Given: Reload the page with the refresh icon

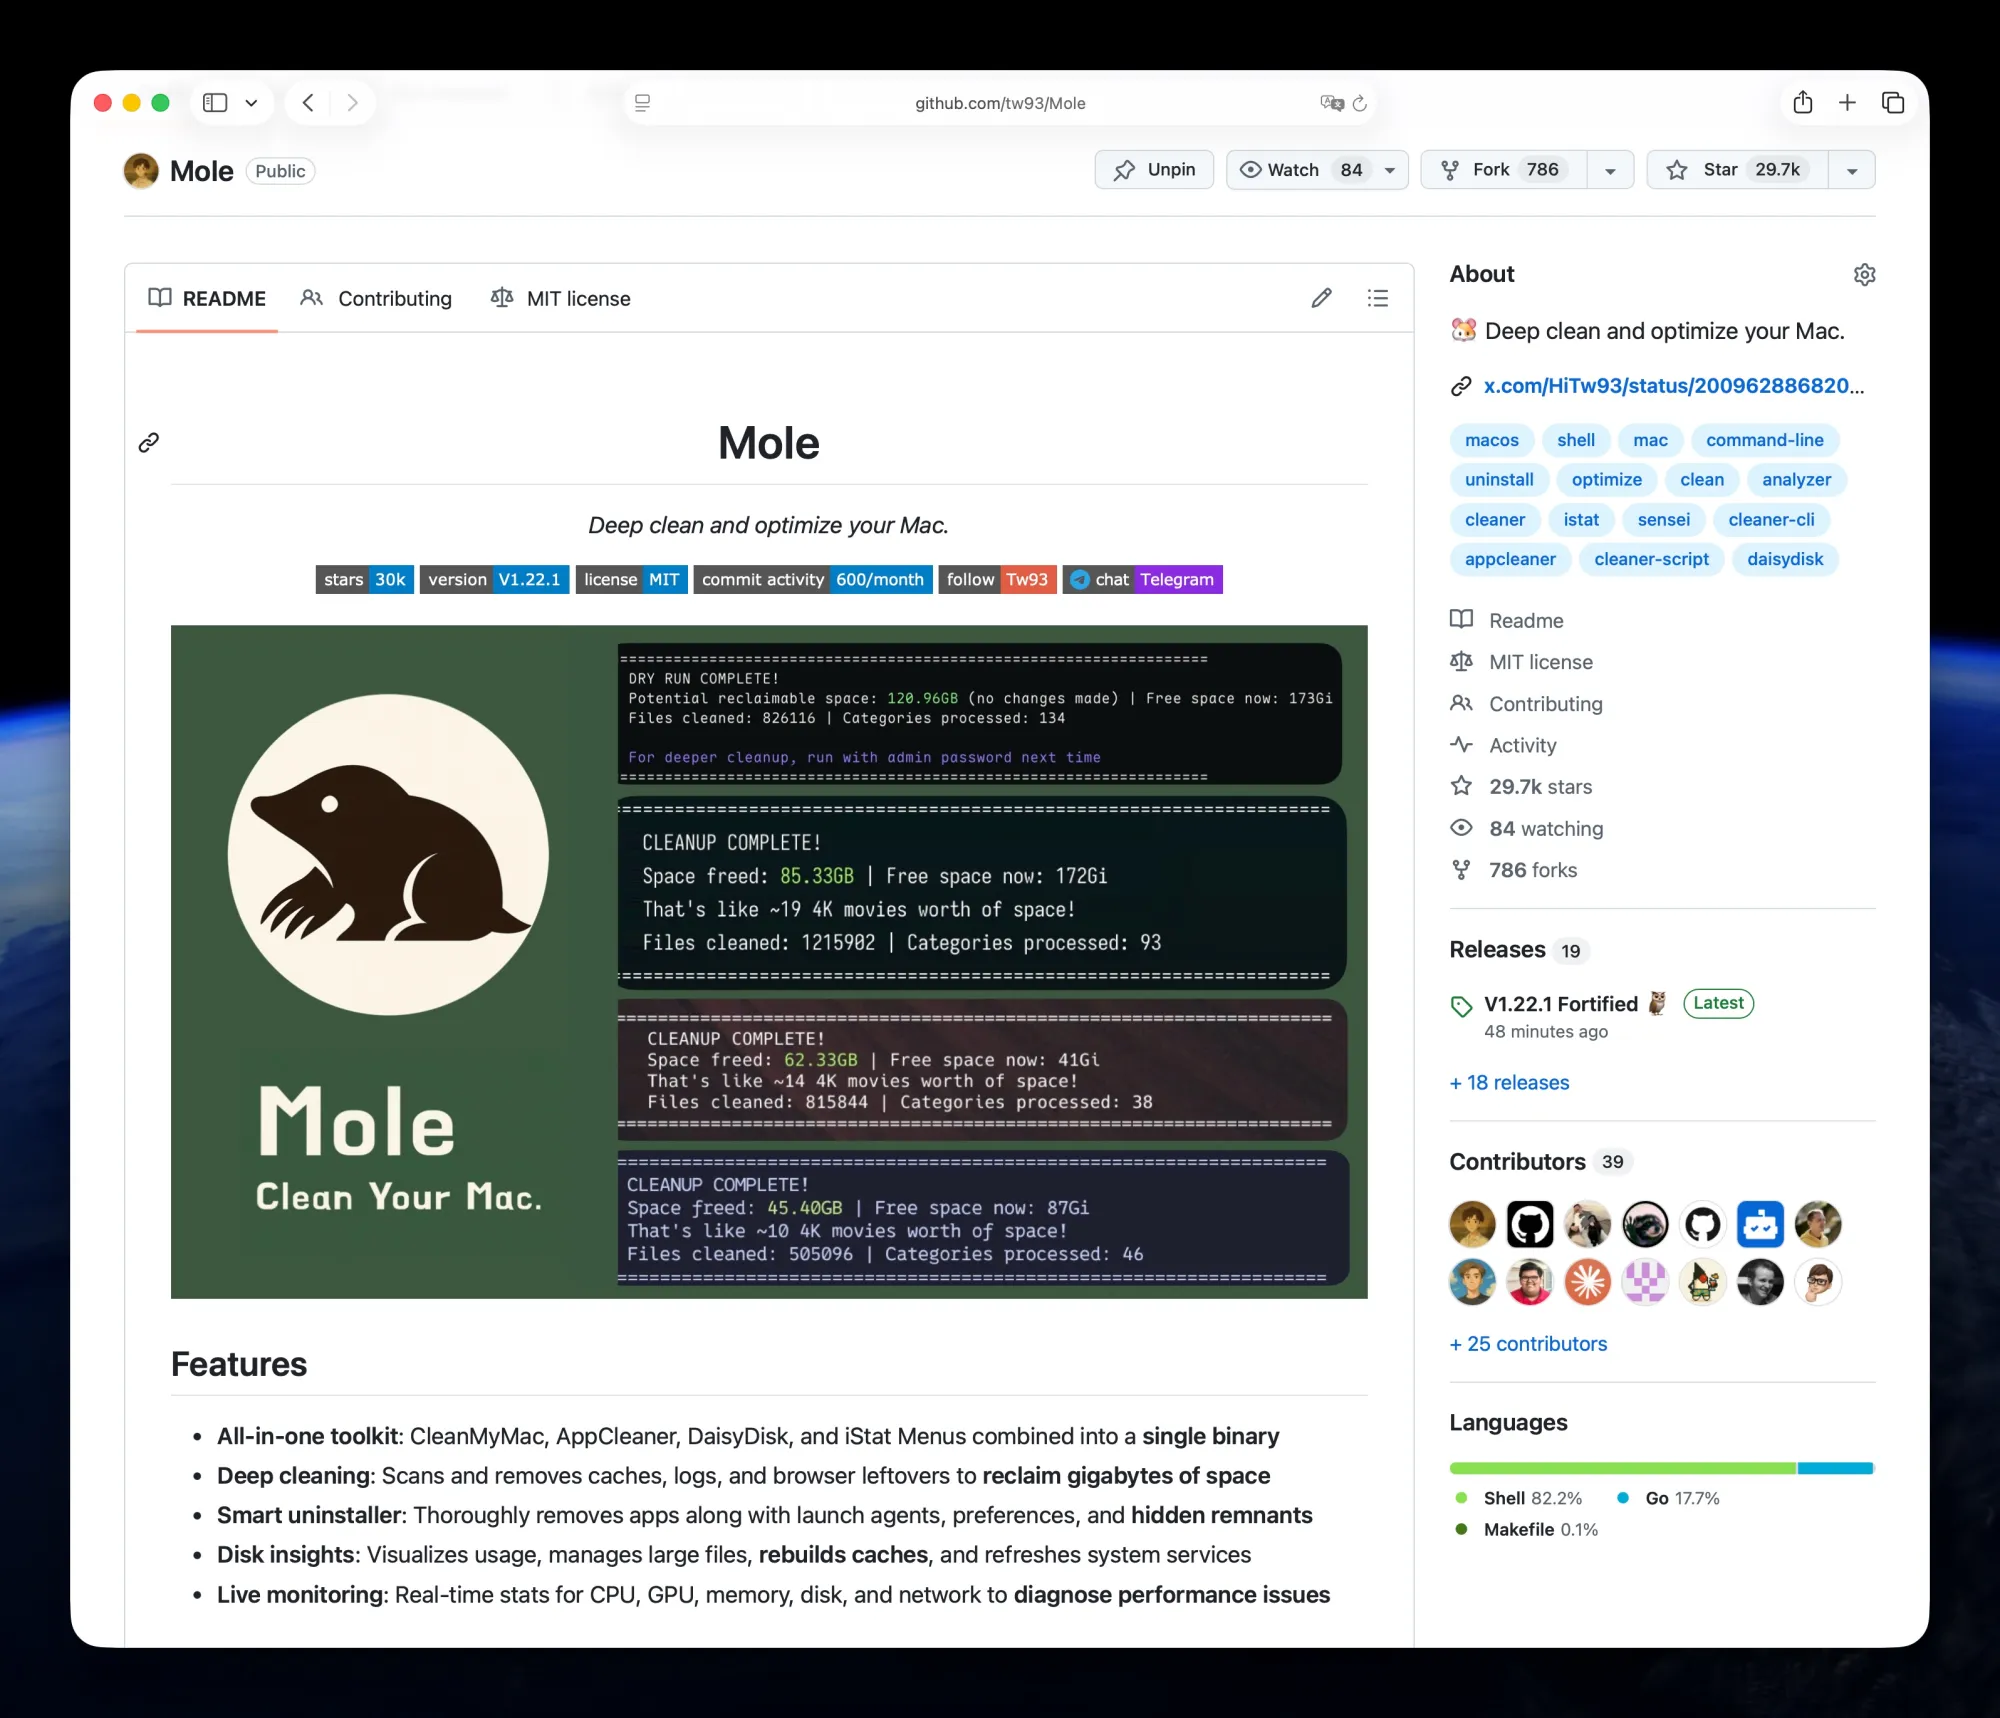Looking at the screenshot, I should [1360, 103].
